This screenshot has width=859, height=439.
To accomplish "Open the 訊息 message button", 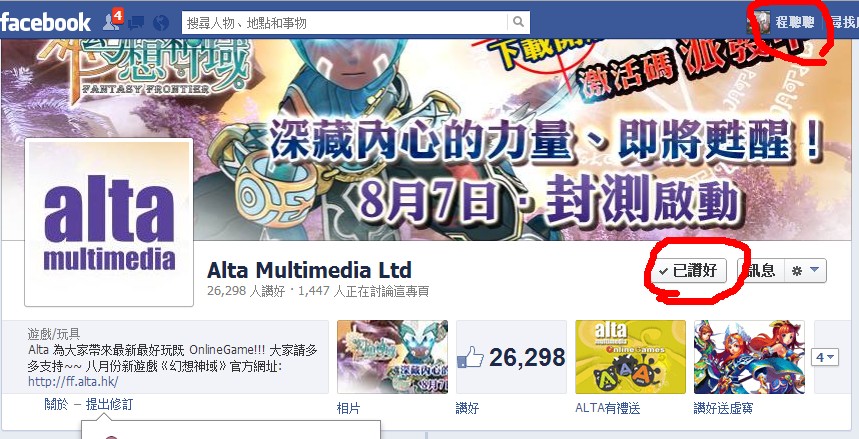I will coord(762,271).
